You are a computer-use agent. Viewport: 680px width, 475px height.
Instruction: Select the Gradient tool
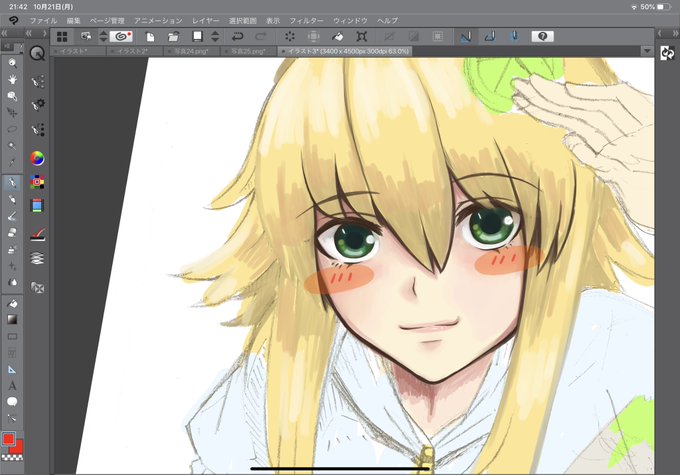[12, 320]
